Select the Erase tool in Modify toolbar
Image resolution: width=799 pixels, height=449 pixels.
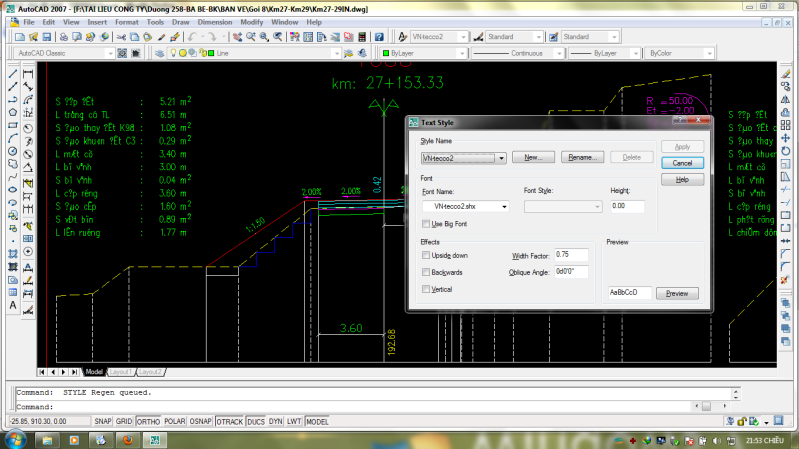point(786,74)
